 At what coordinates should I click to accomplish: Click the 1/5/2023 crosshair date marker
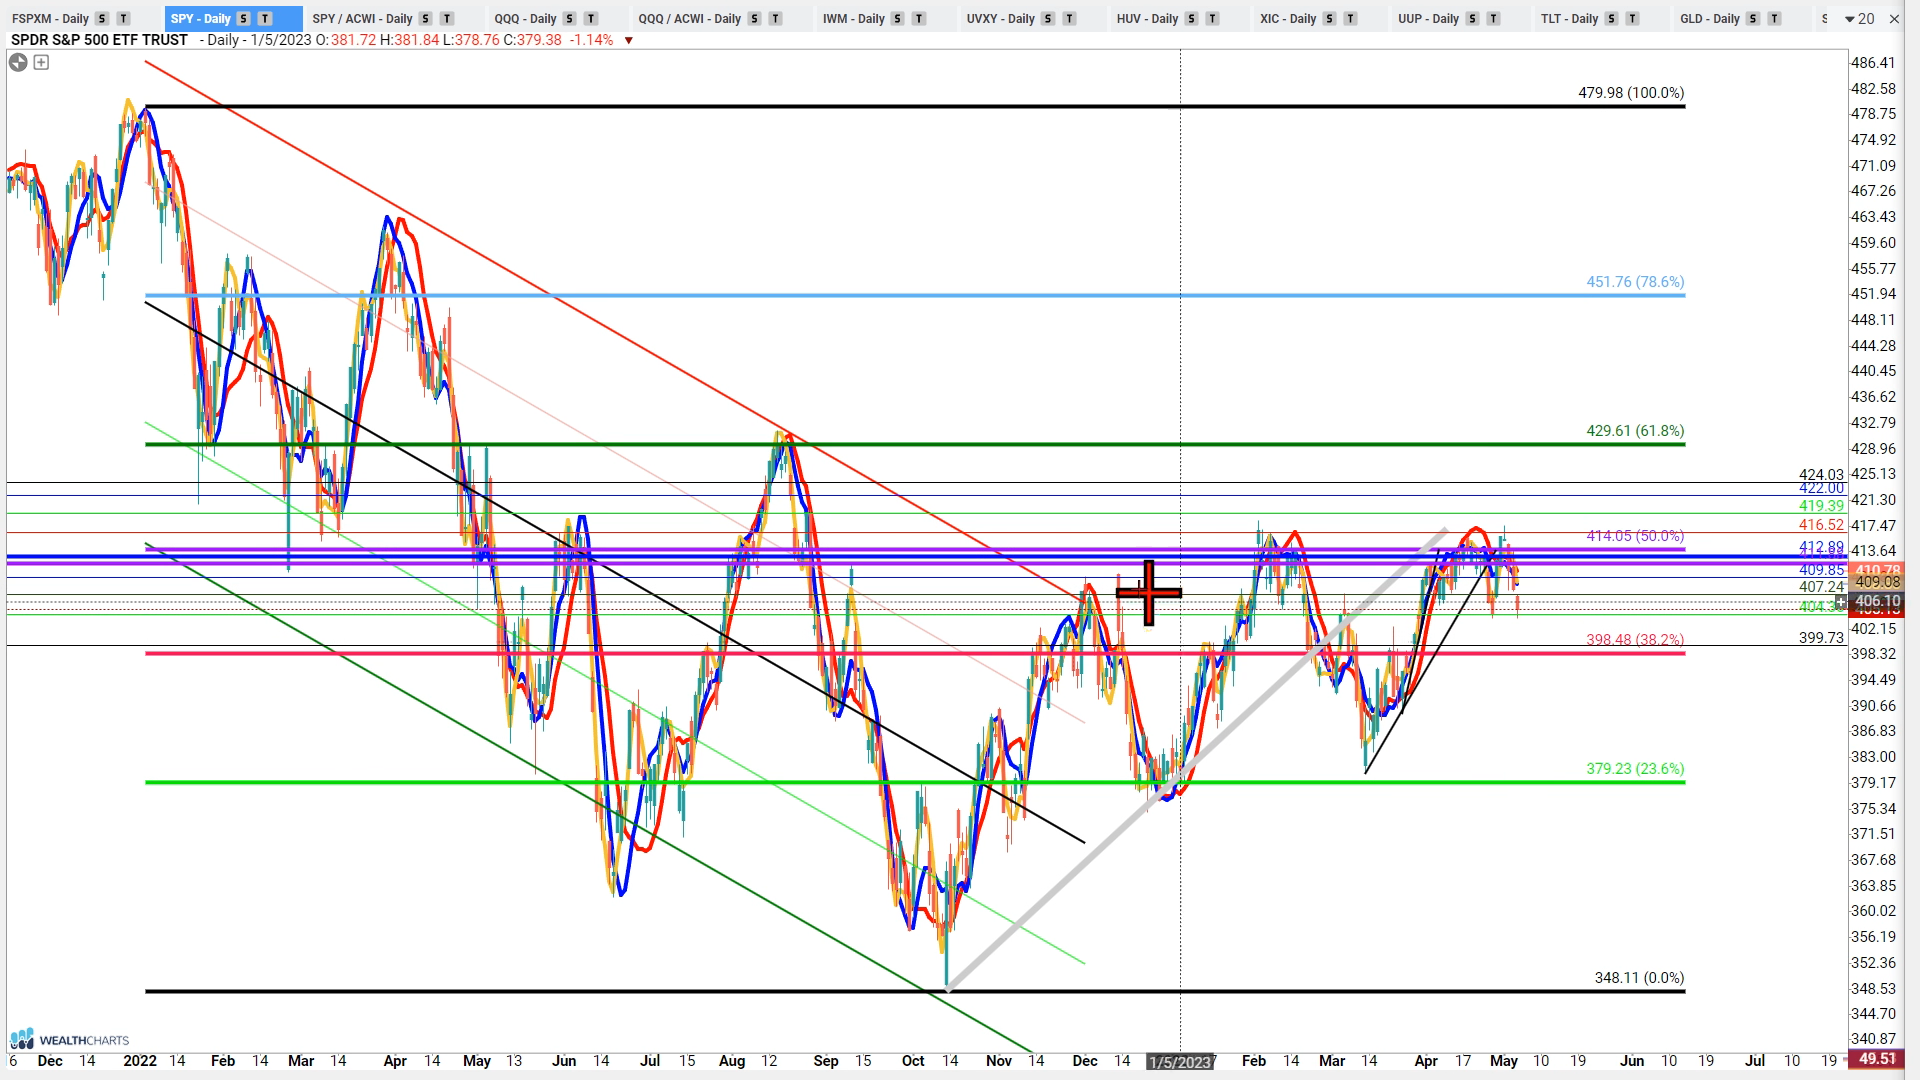1180,1062
